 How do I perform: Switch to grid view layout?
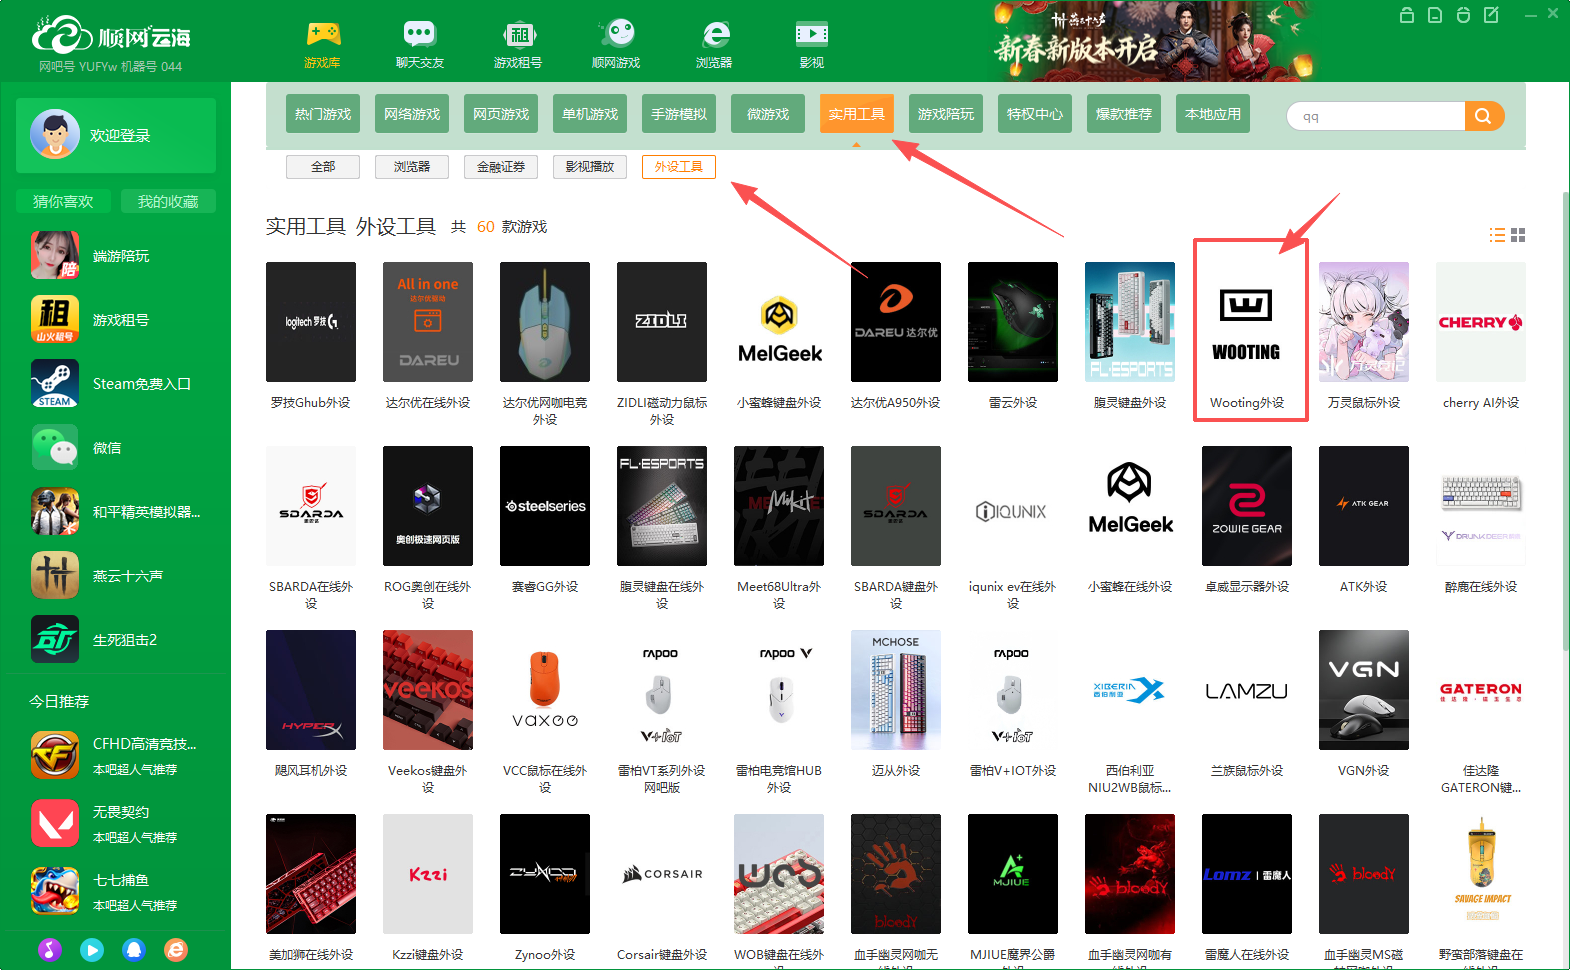(1518, 235)
